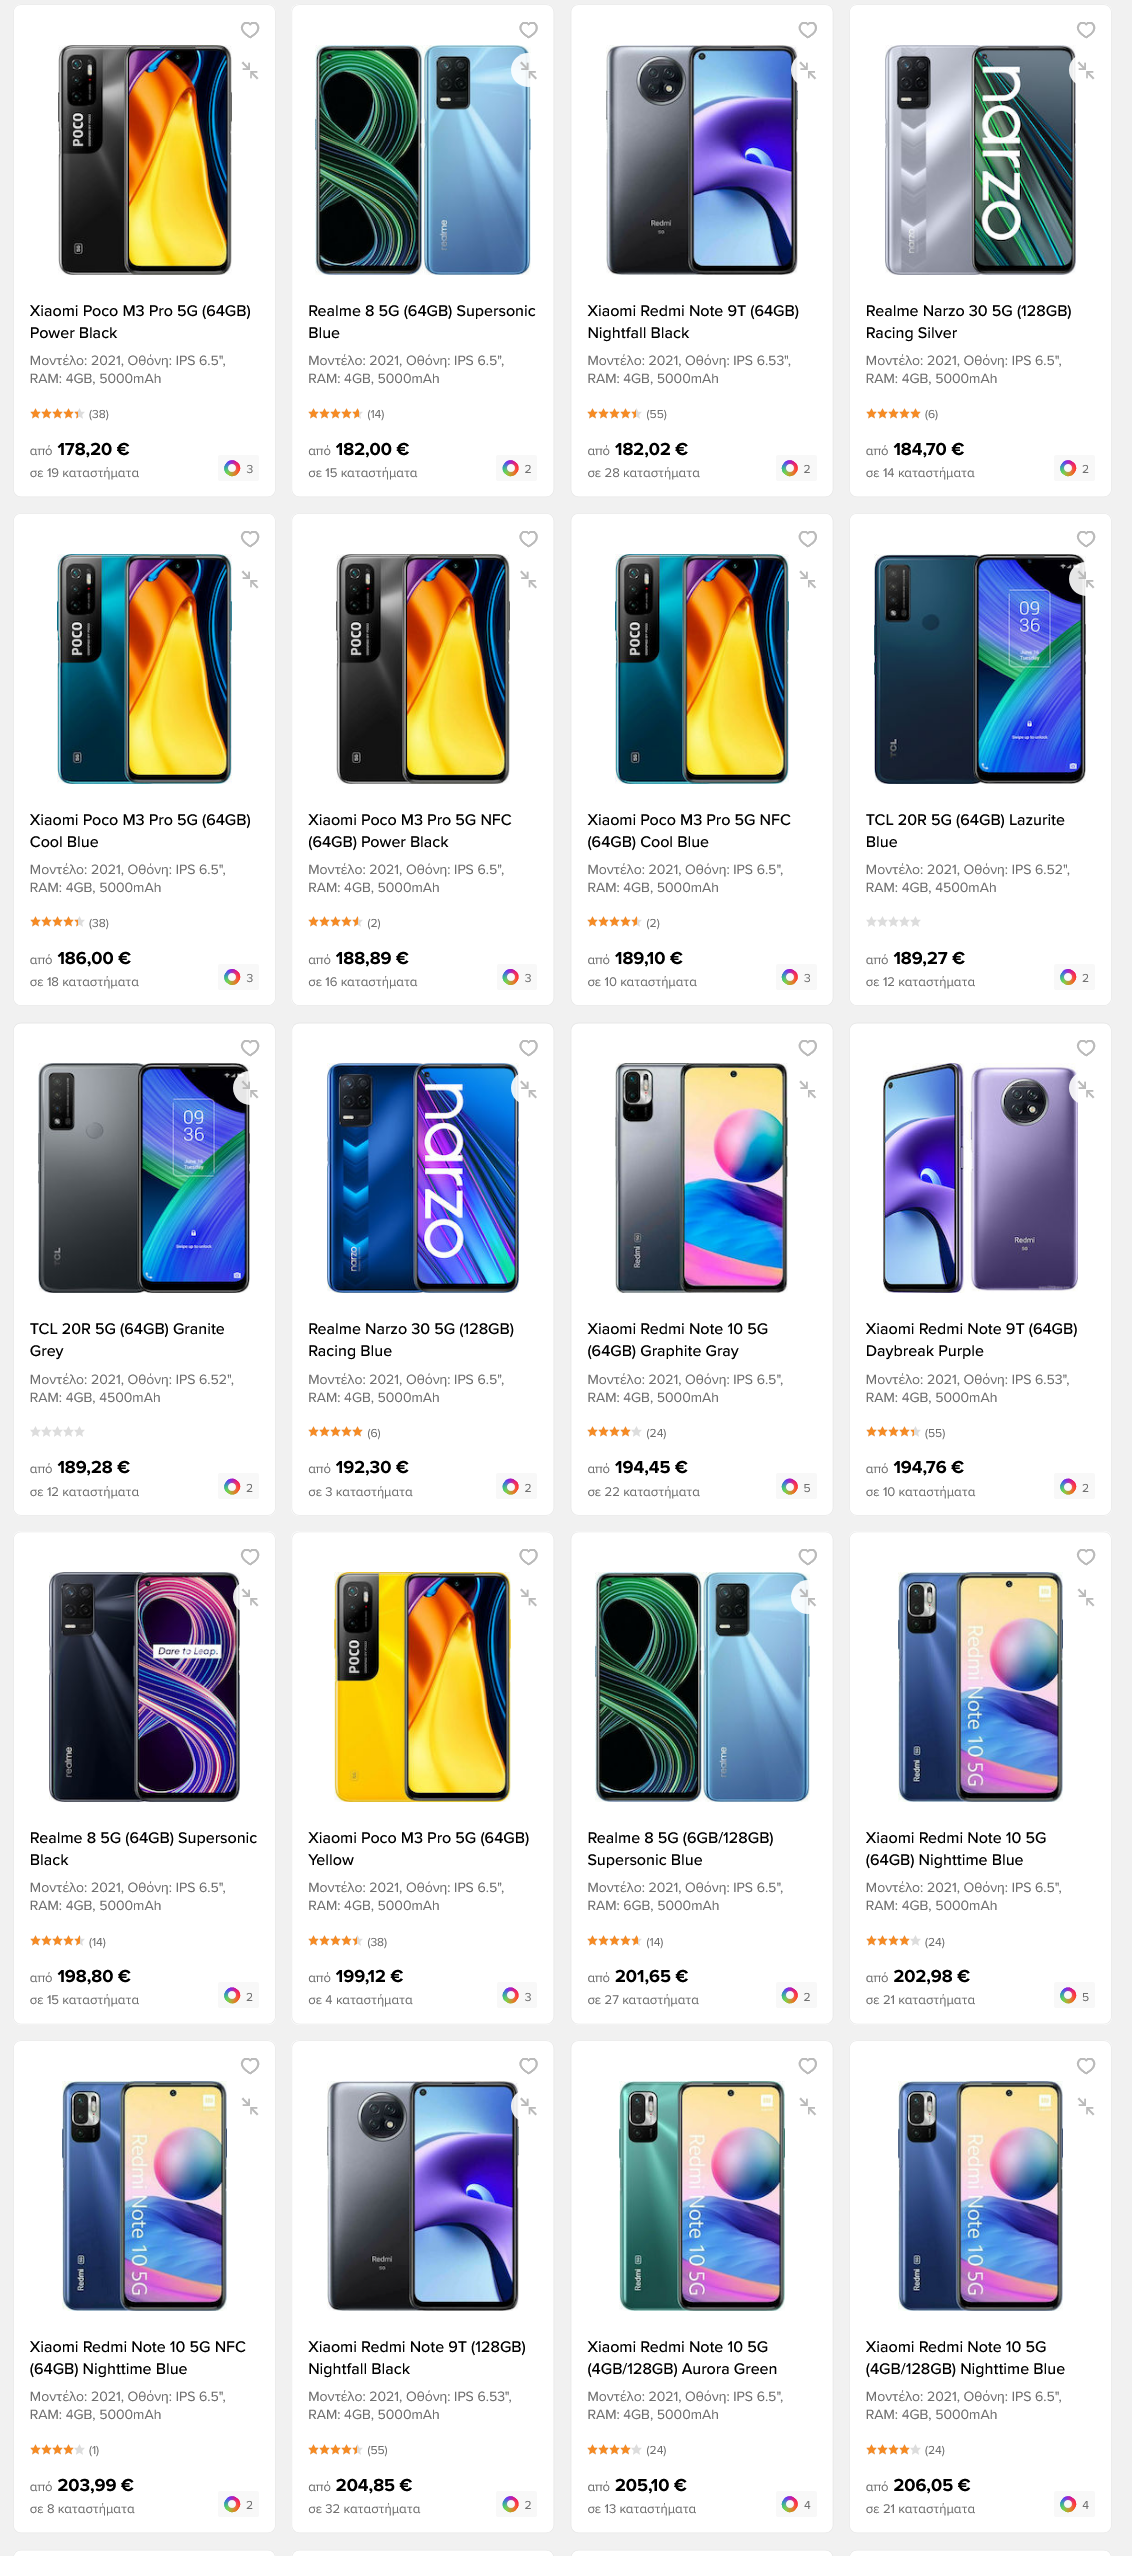Open Realme Narzo 30 5G Racing Blue product link
Image resolution: width=1132 pixels, height=2556 pixels.
(x=411, y=1340)
